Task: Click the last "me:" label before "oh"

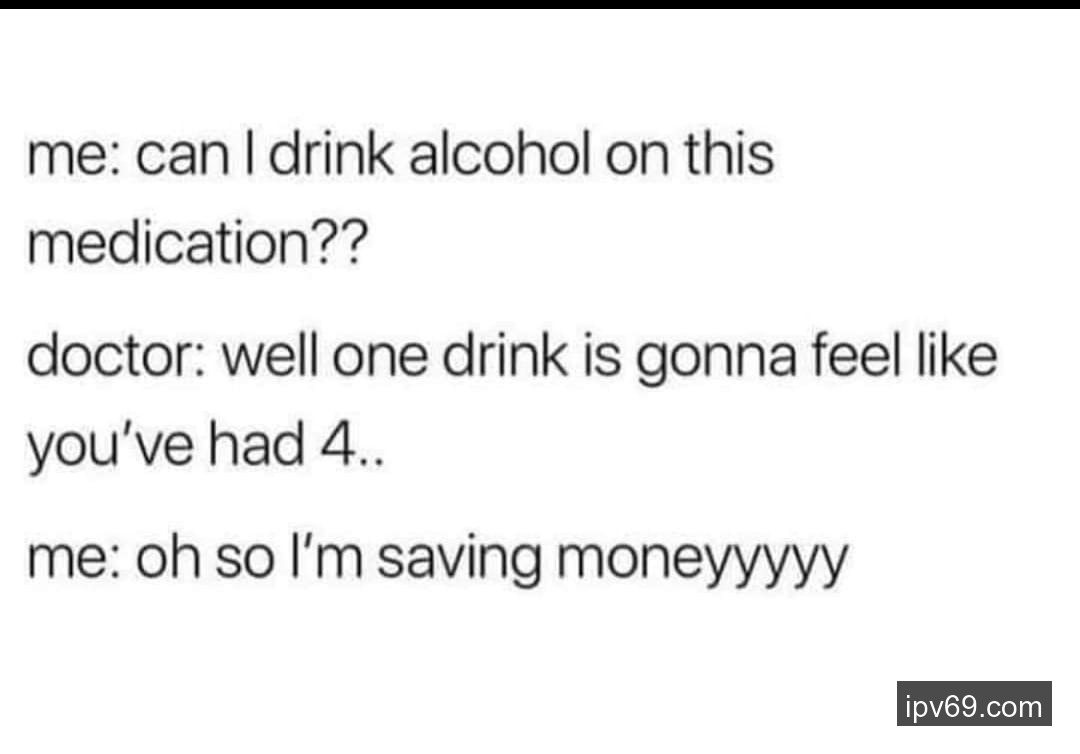Action: click(74, 561)
